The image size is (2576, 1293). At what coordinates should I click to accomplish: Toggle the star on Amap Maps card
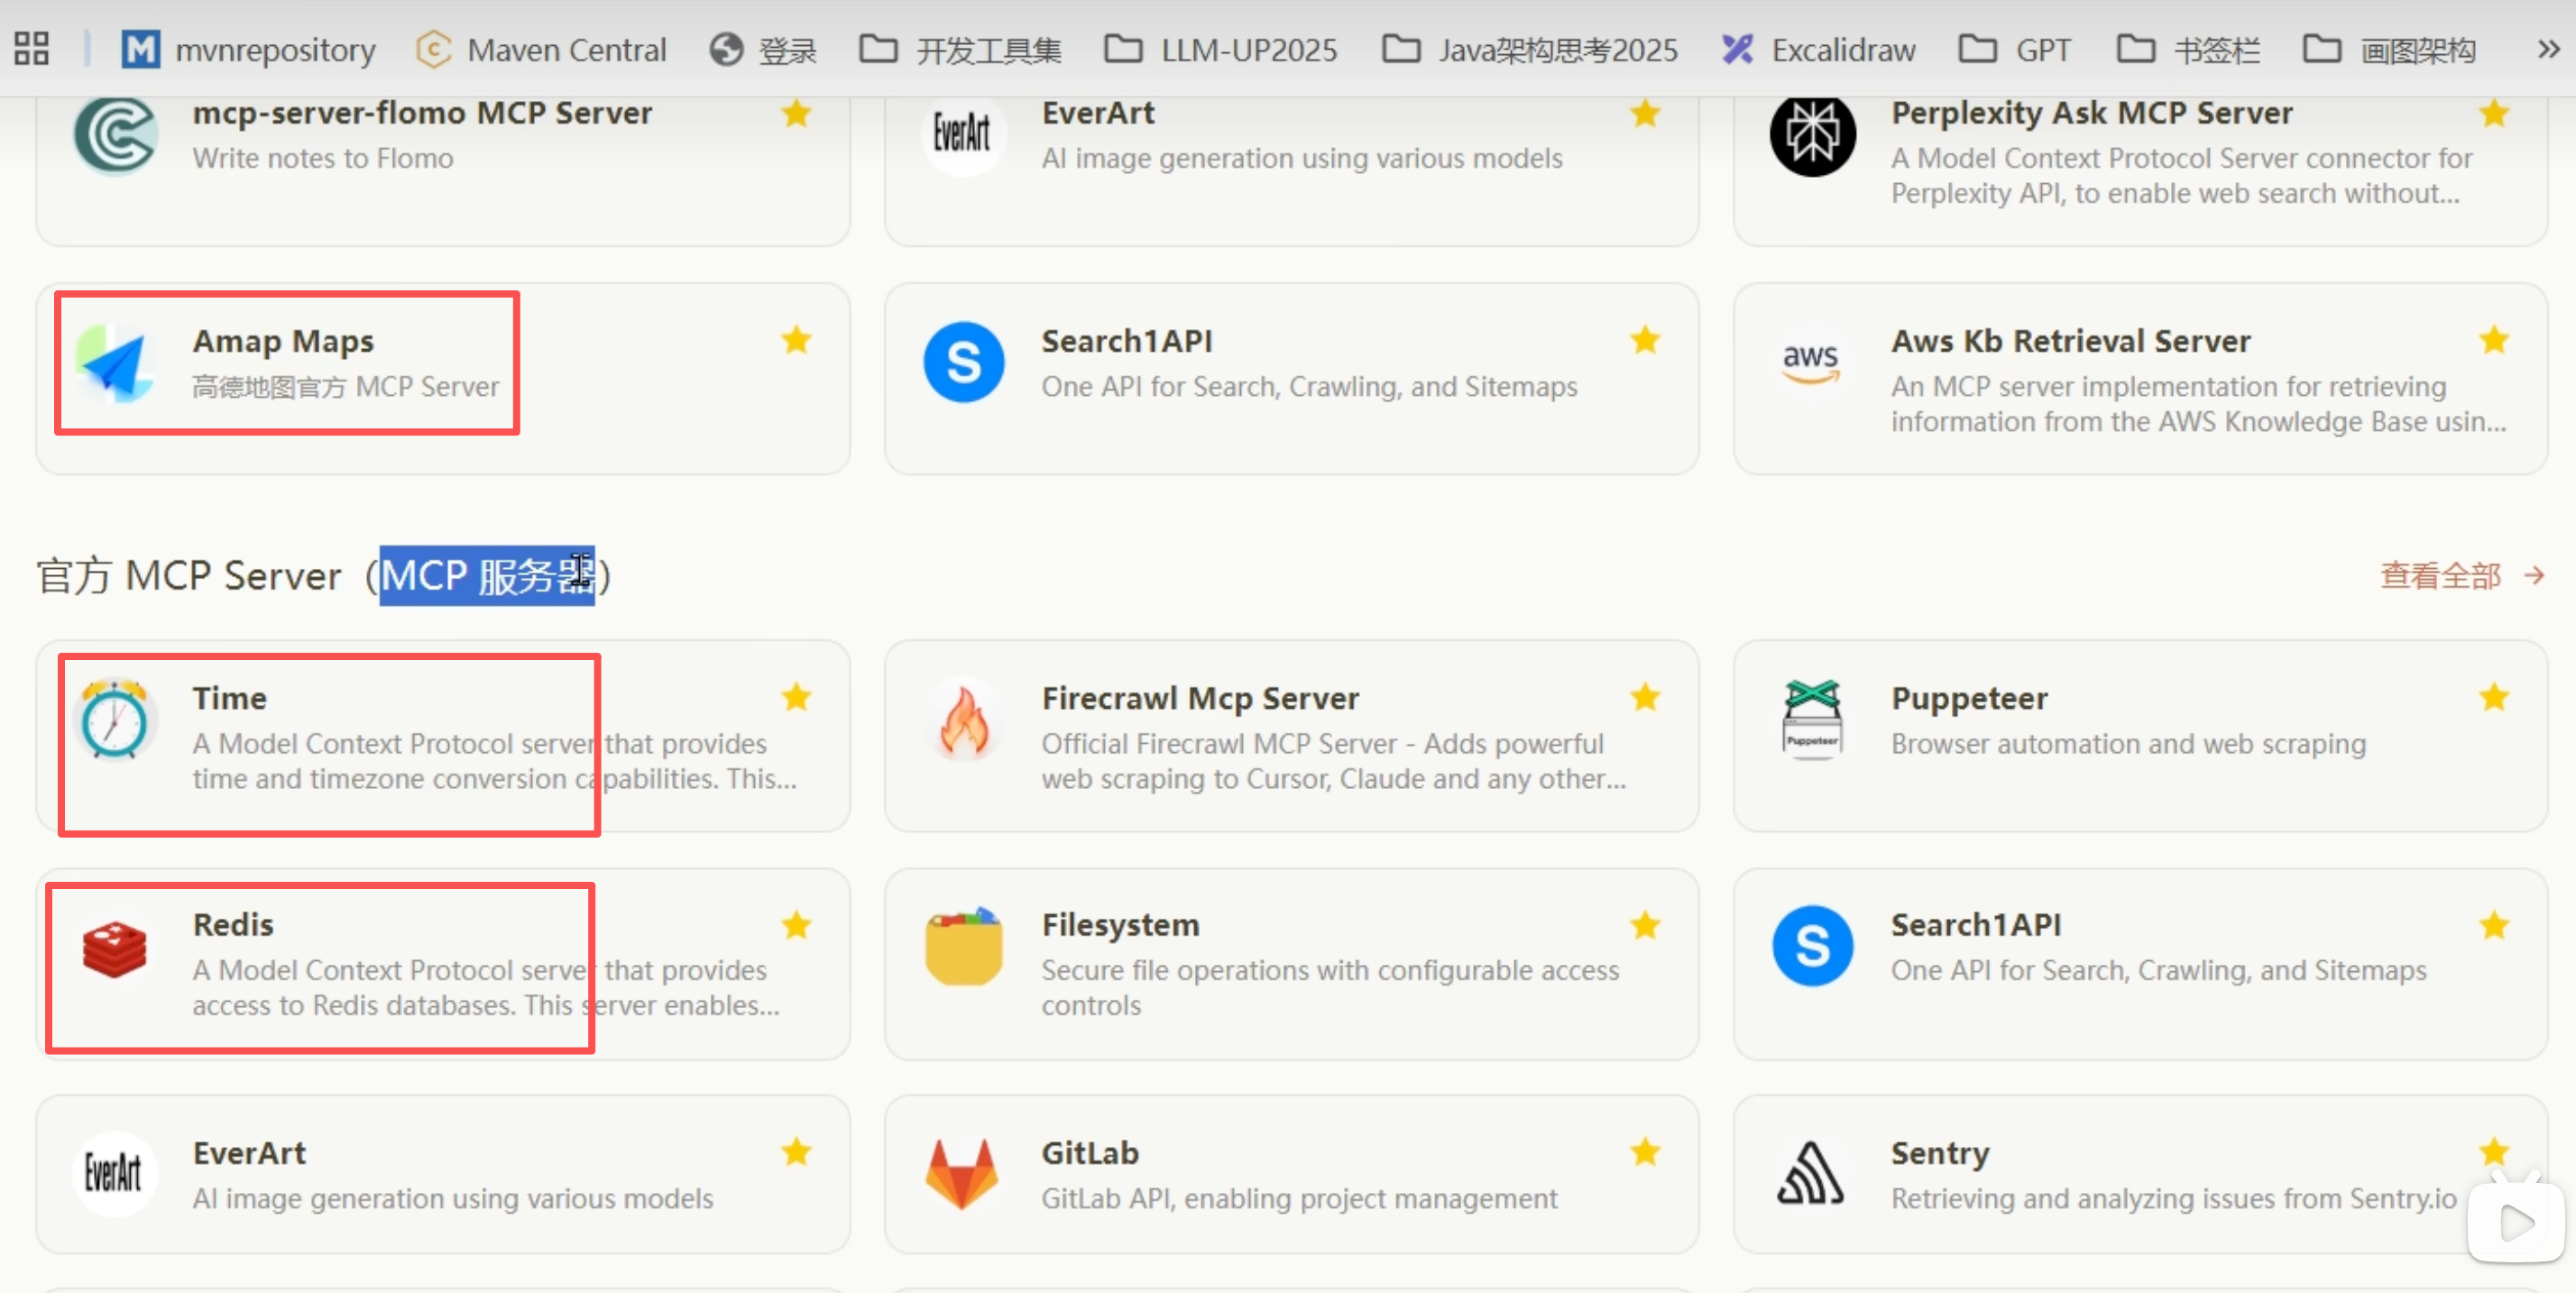[x=796, y=340]
